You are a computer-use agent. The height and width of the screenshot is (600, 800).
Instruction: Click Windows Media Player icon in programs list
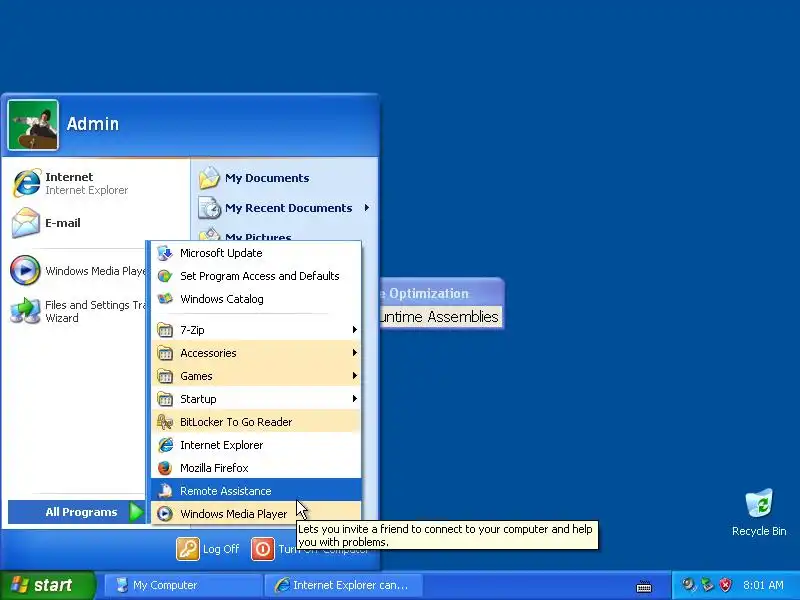[165, 514]
